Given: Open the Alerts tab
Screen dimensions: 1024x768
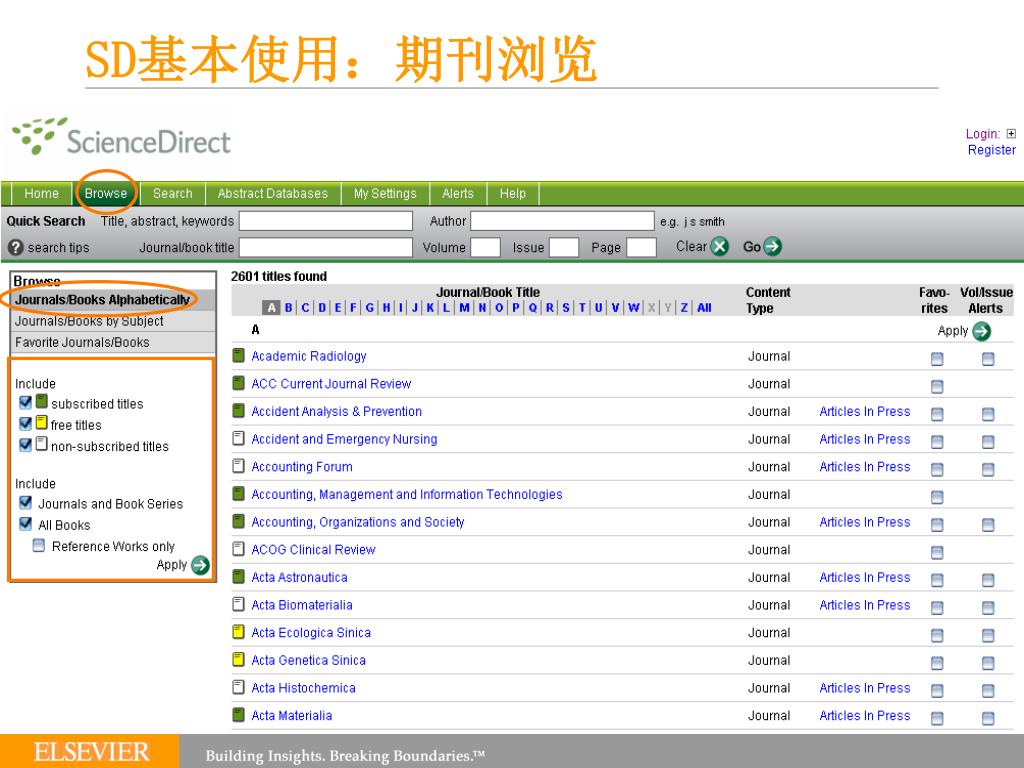Looking at the screenshot, I should point(457,194).
